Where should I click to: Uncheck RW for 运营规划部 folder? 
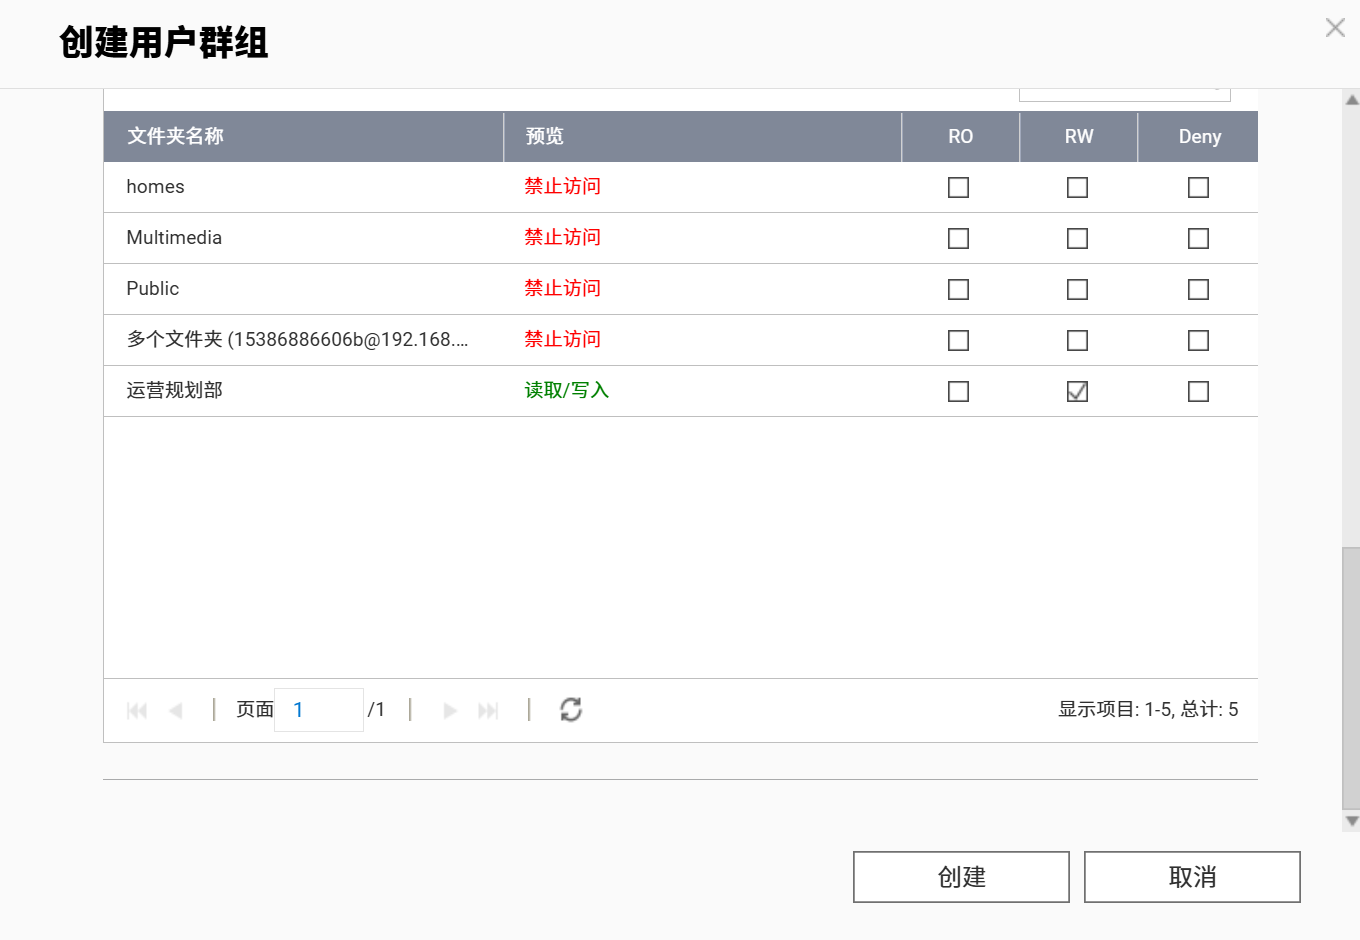[1077, 391]
